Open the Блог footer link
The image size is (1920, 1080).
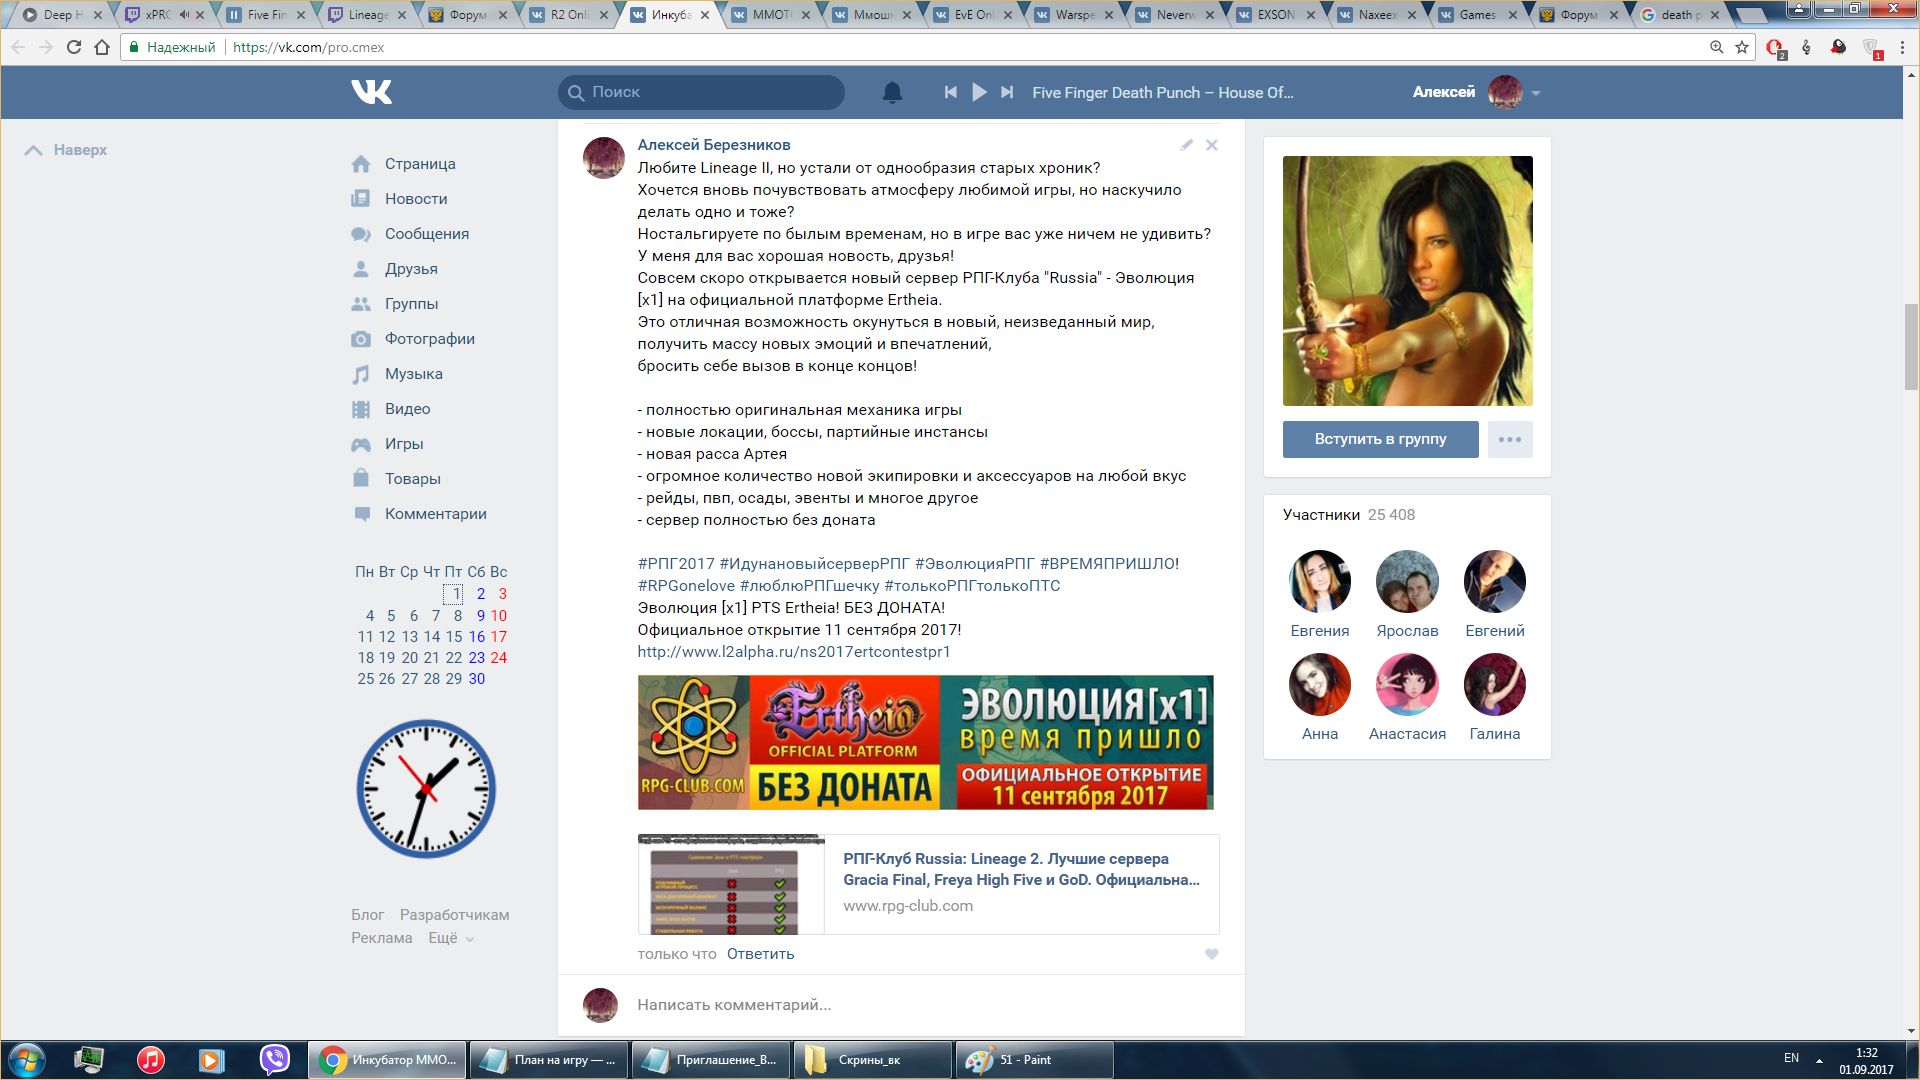[367, 915]
